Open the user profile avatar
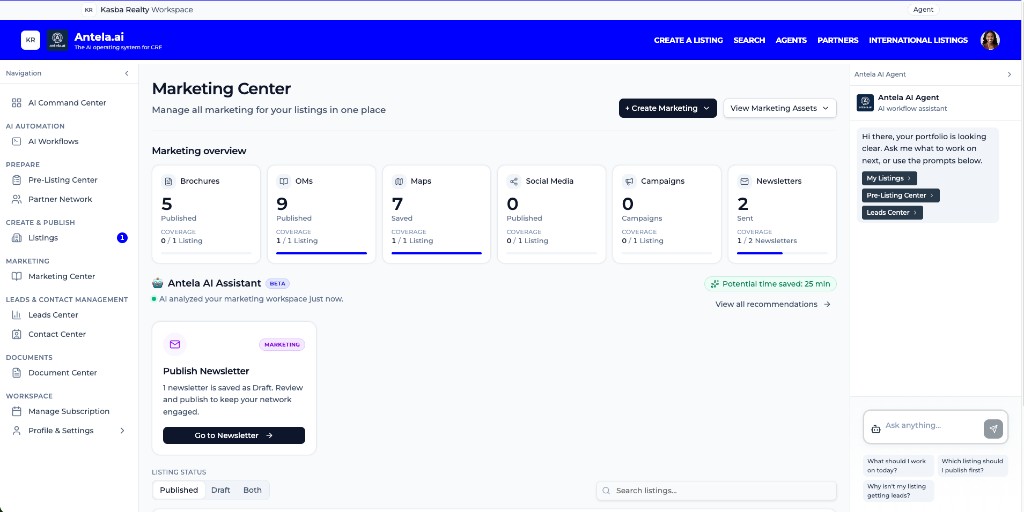This screenshot has height=512, width=1024. [990, 40]
